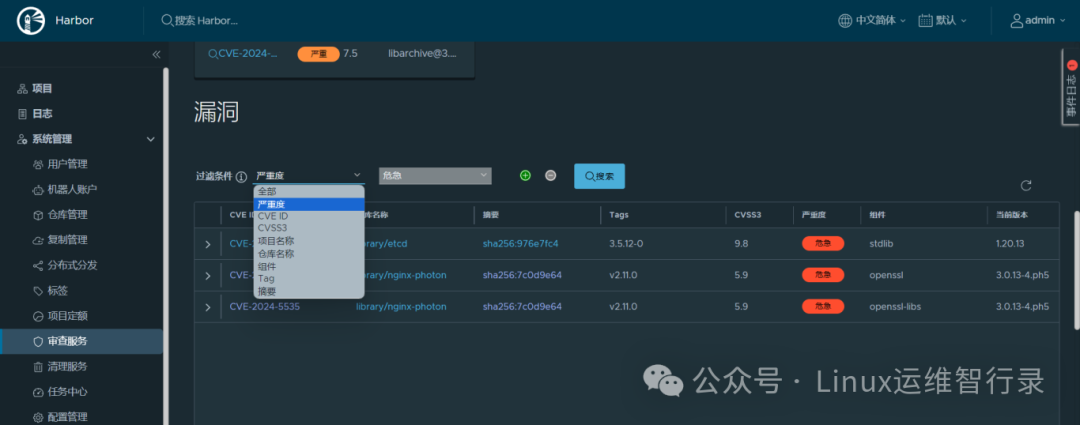Viewport: 1080px width, 425px height.
Task: Click the 用户管理 users icon
Action: [38, 165]
